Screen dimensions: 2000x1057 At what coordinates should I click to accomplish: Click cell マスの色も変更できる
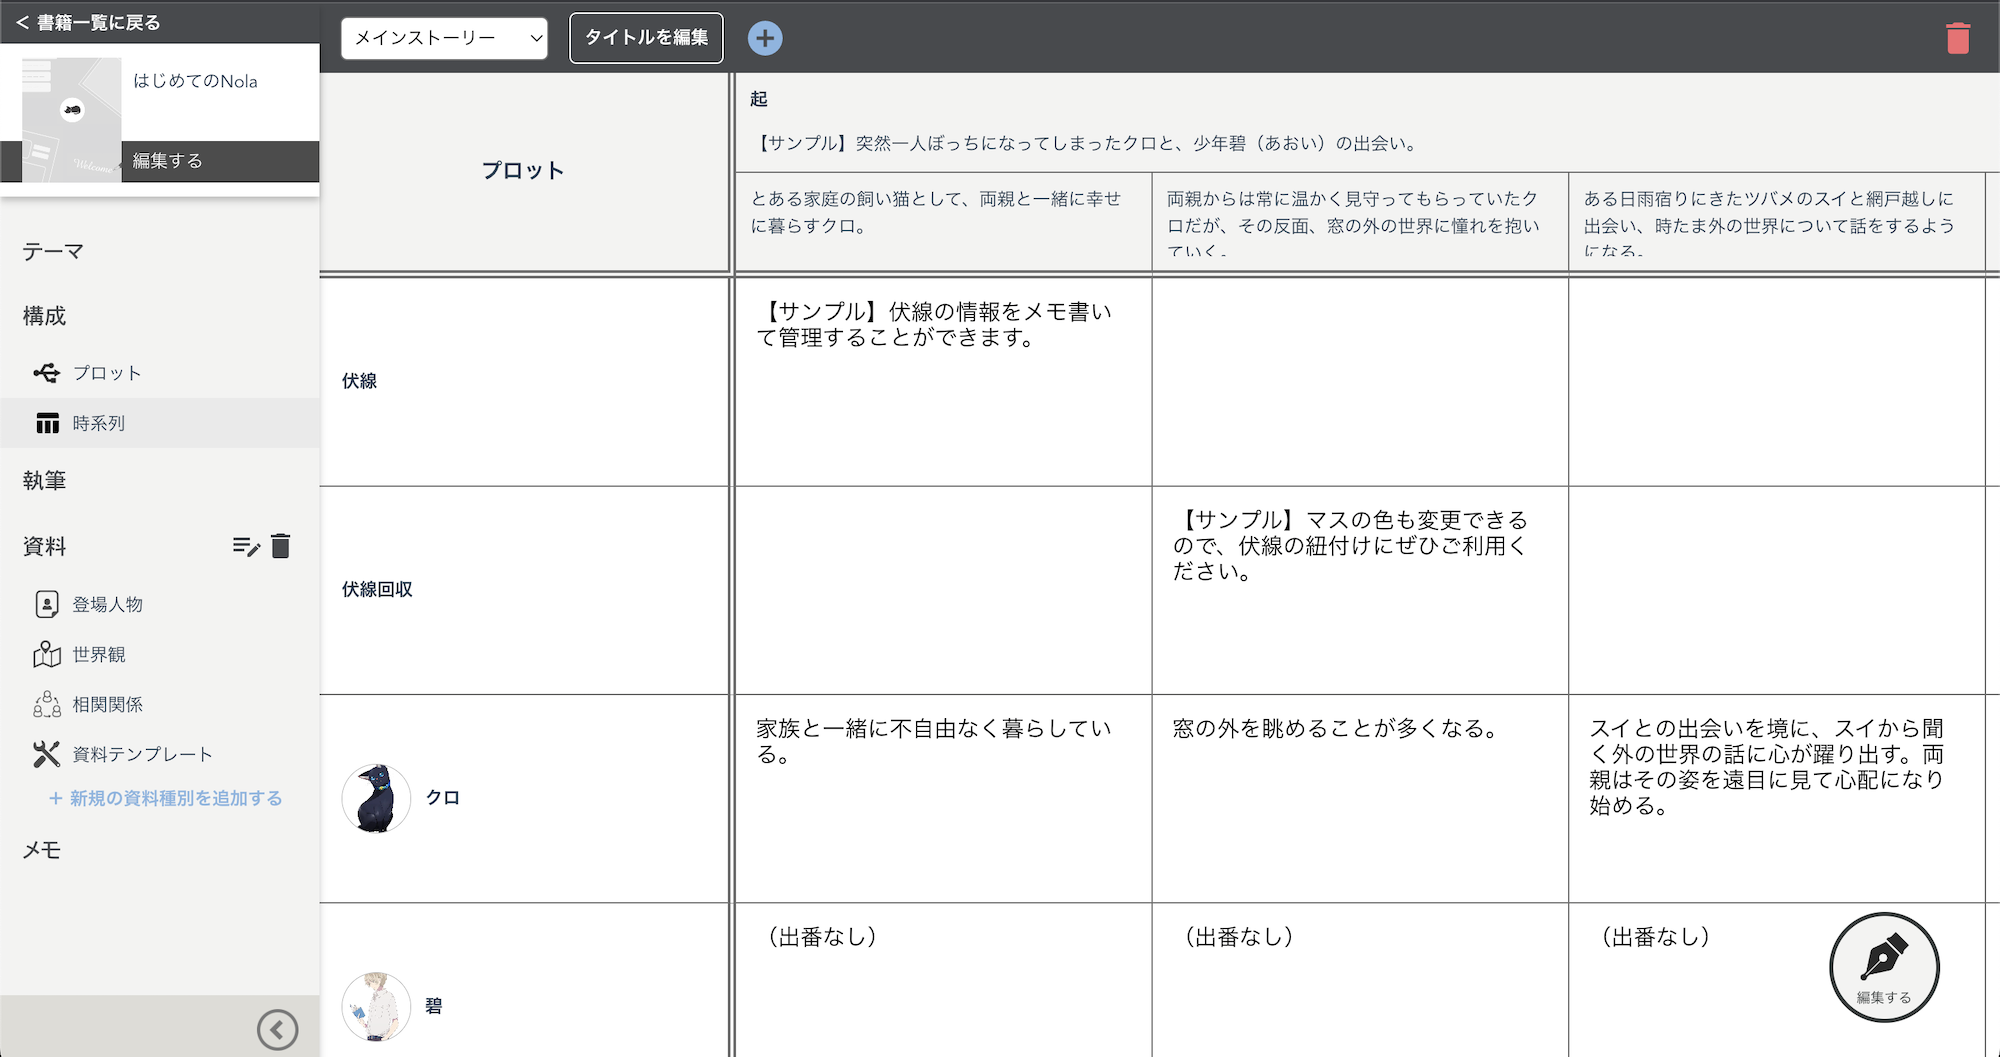1360,590
